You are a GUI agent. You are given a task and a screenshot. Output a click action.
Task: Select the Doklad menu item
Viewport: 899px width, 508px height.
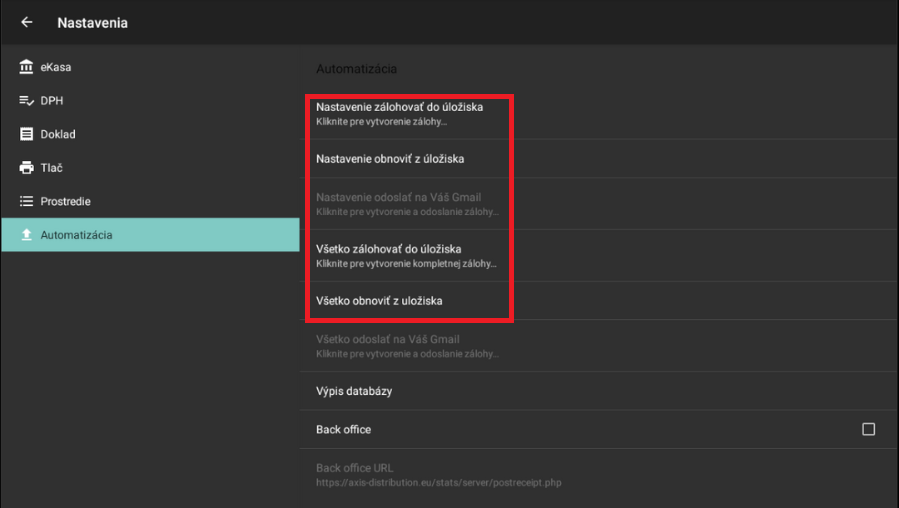58,134
